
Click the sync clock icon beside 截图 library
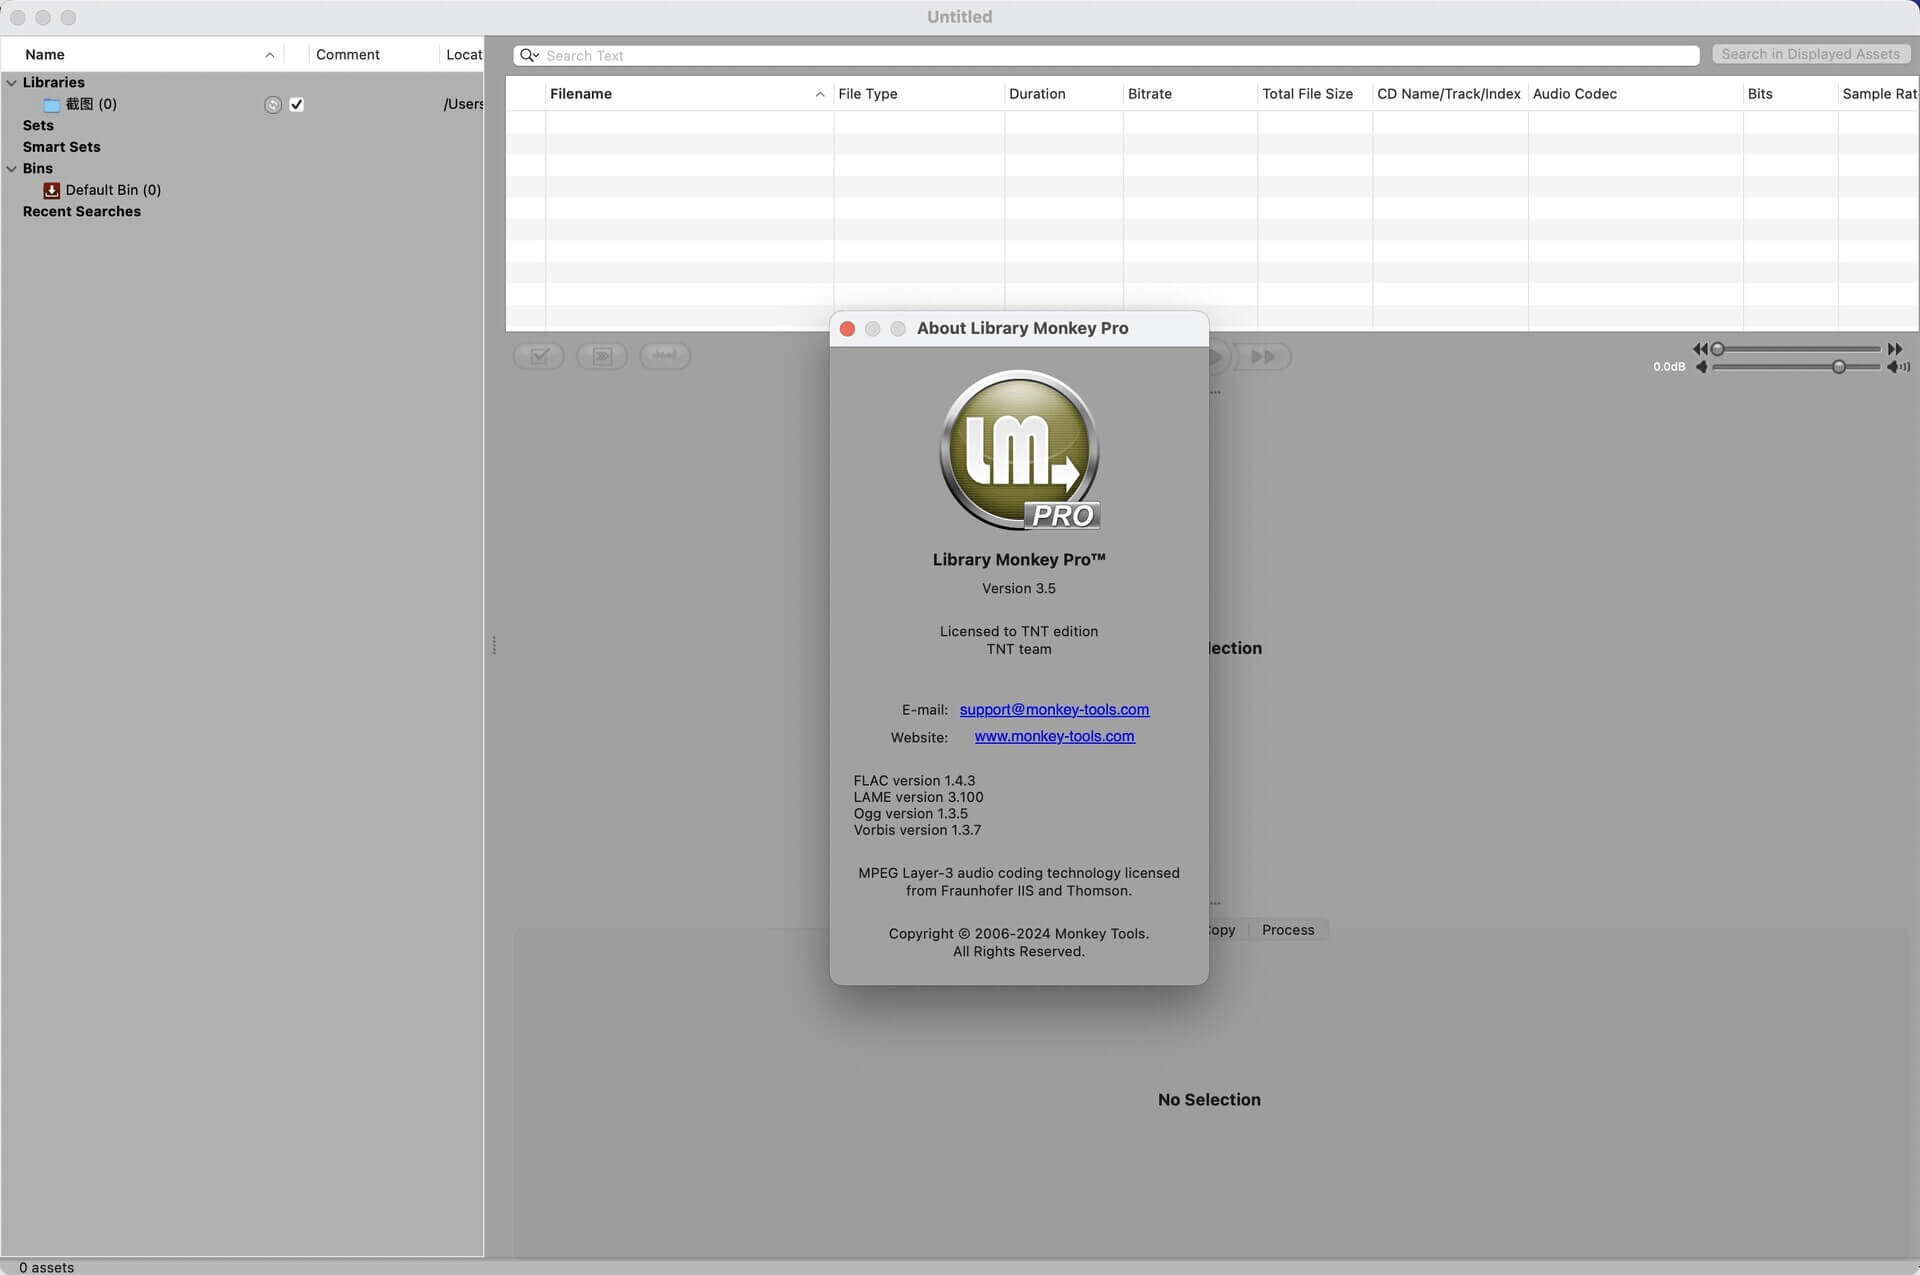[272, 104]
